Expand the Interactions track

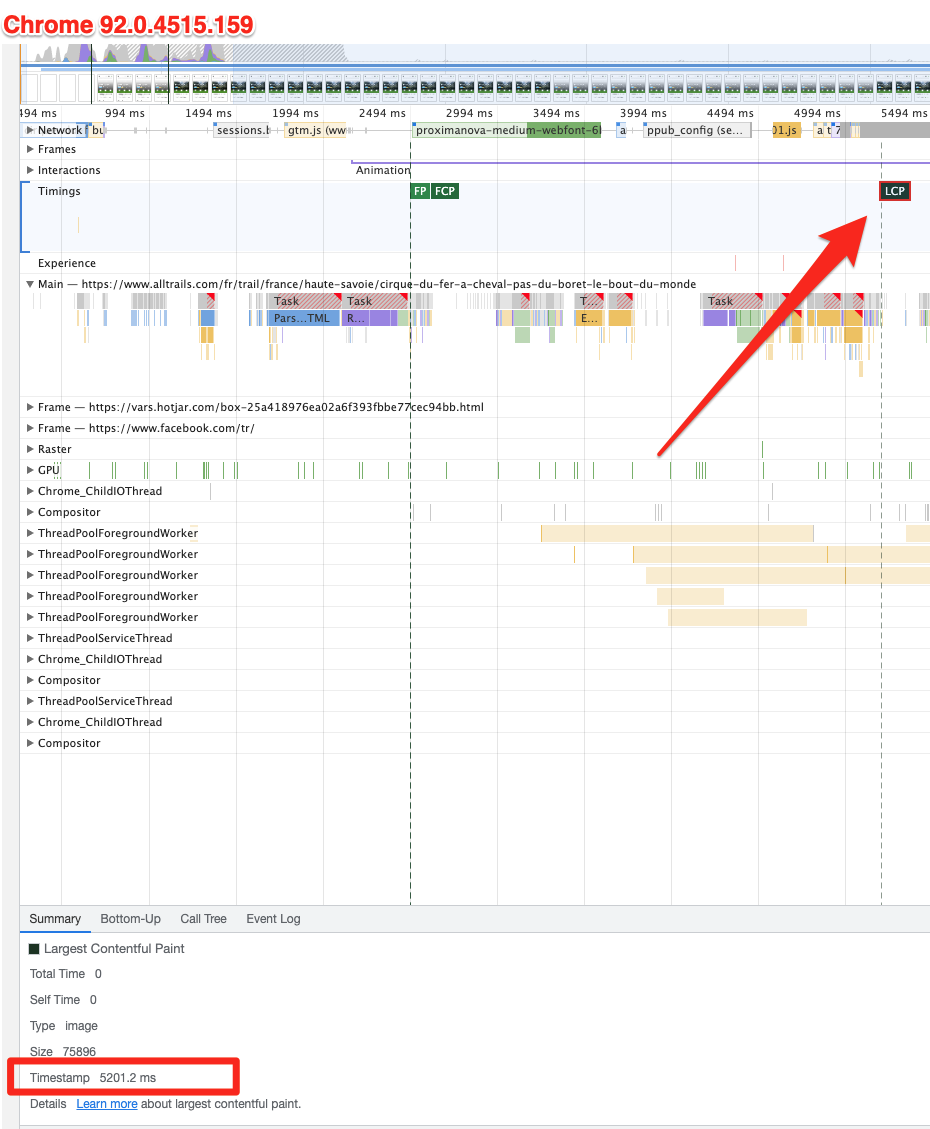click(30, 170)
